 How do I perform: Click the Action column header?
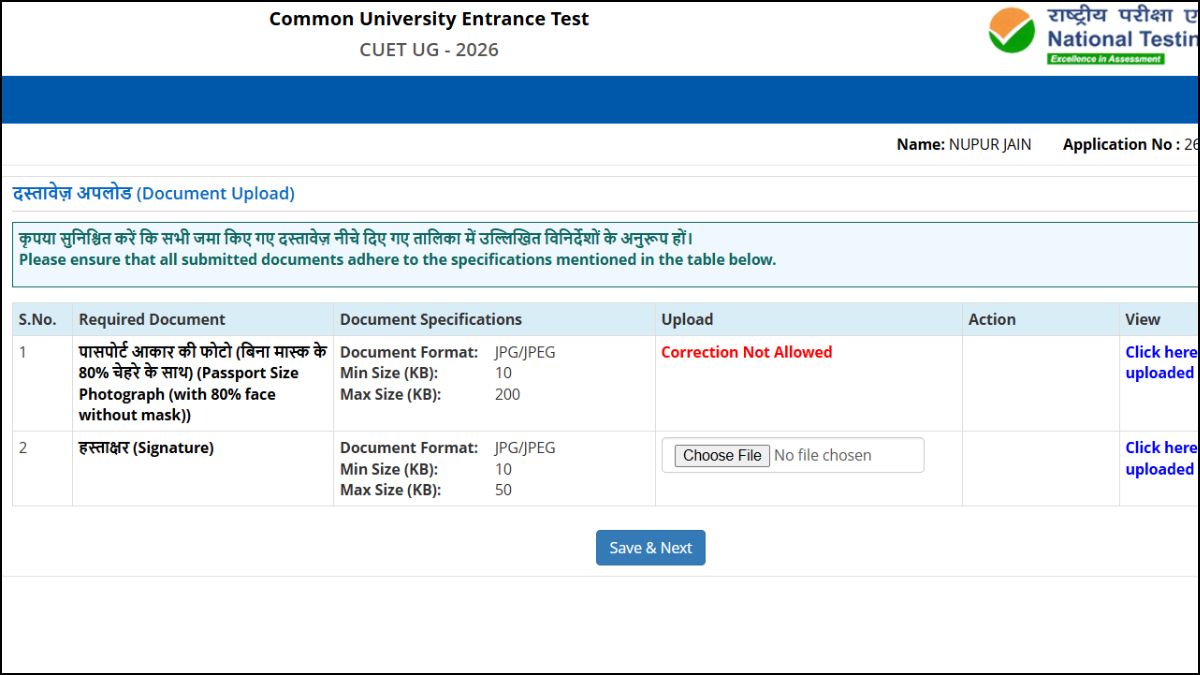click(x=991, y=319)
